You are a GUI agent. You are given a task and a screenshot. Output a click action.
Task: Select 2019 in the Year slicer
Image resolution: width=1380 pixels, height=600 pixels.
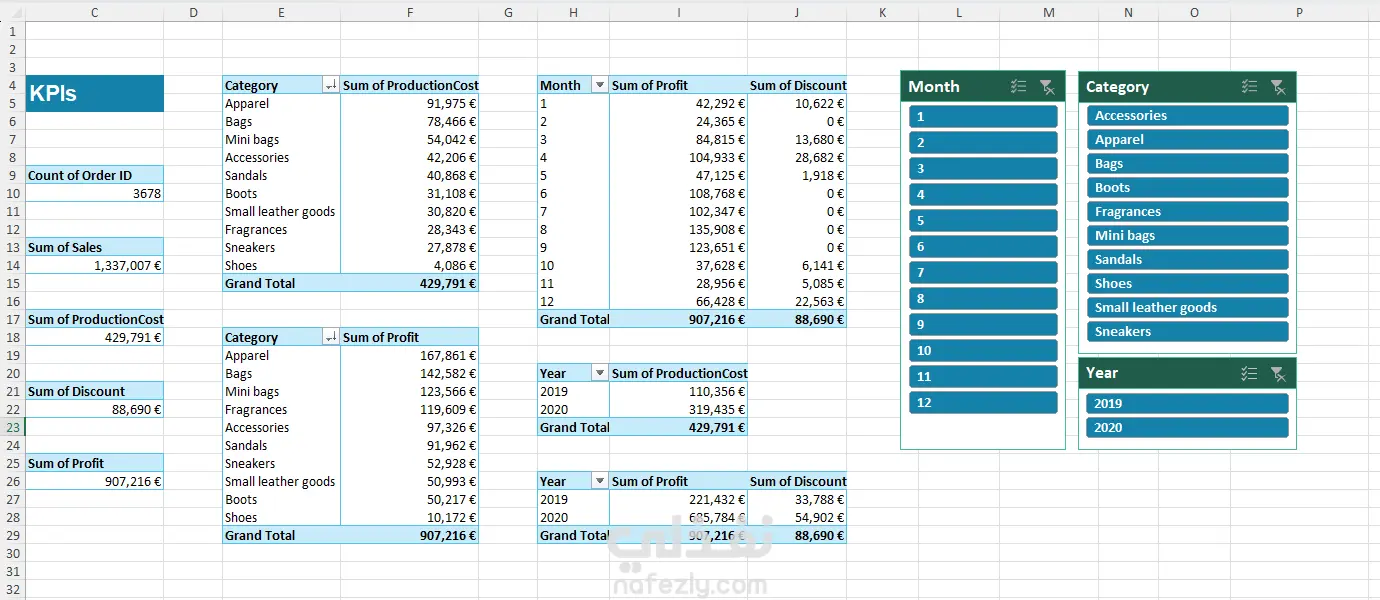coord(1187,403)
